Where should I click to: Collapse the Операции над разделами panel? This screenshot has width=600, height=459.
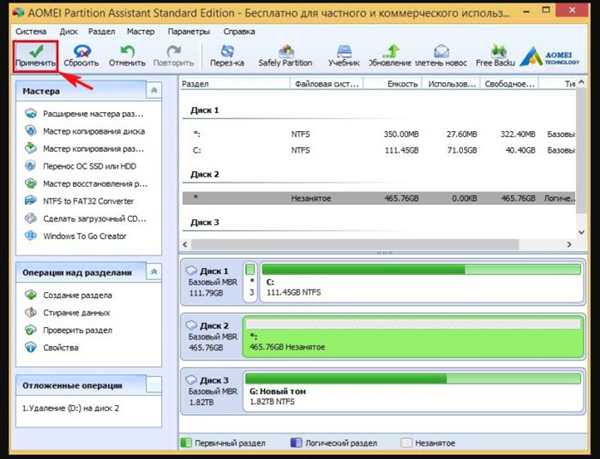click(x=154, y=272)
